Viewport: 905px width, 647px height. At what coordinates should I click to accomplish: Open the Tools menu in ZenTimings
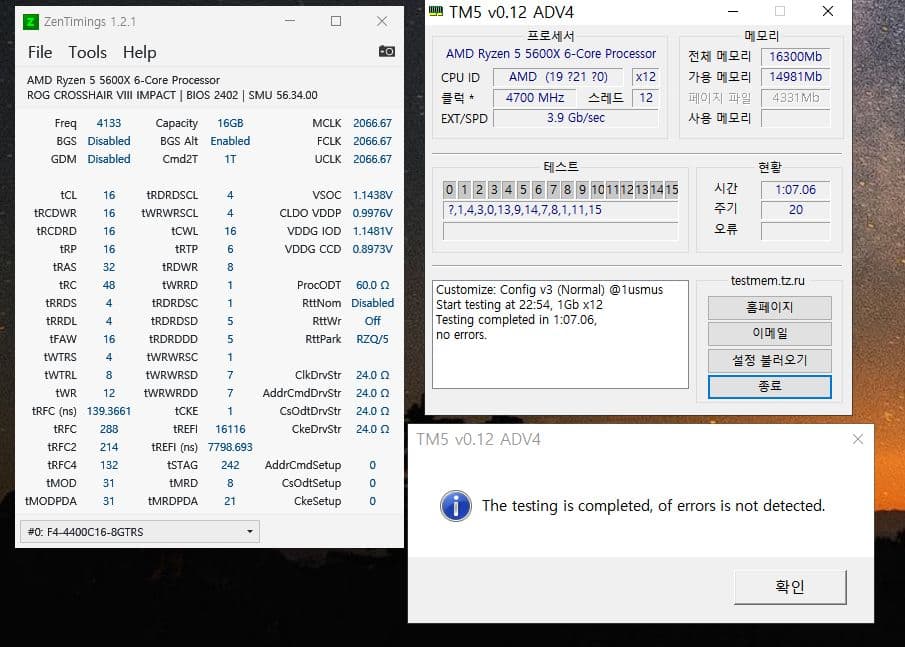[x=88, y=53]
